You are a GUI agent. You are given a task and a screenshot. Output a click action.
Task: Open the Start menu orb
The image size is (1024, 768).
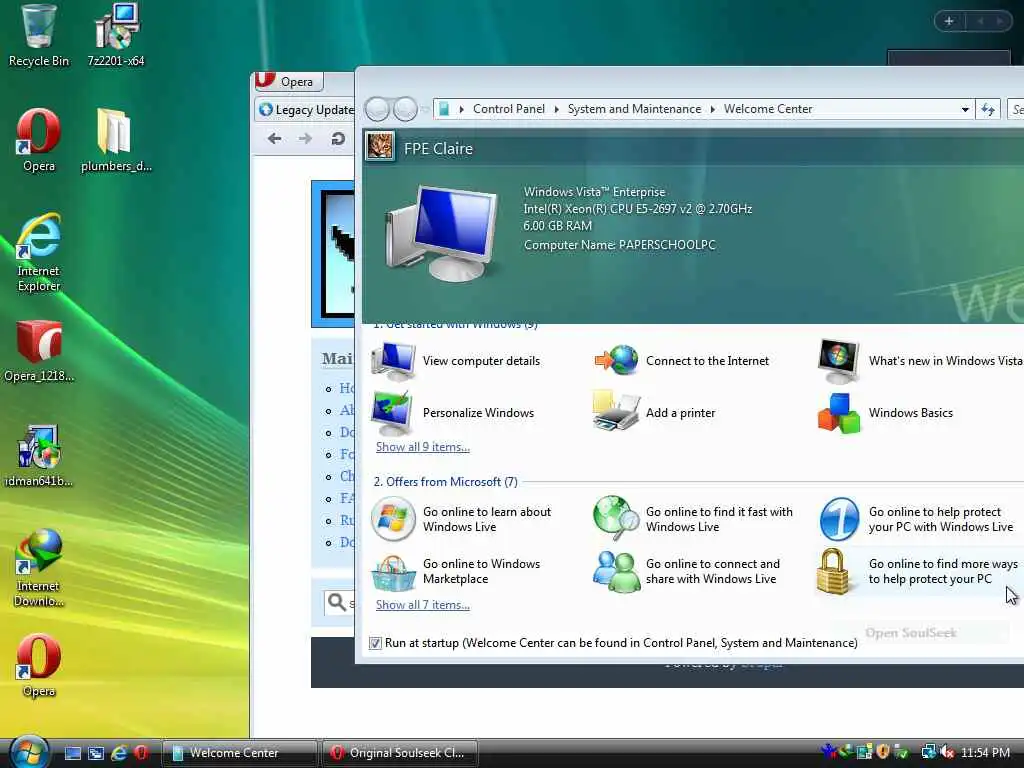pos(28,752)
